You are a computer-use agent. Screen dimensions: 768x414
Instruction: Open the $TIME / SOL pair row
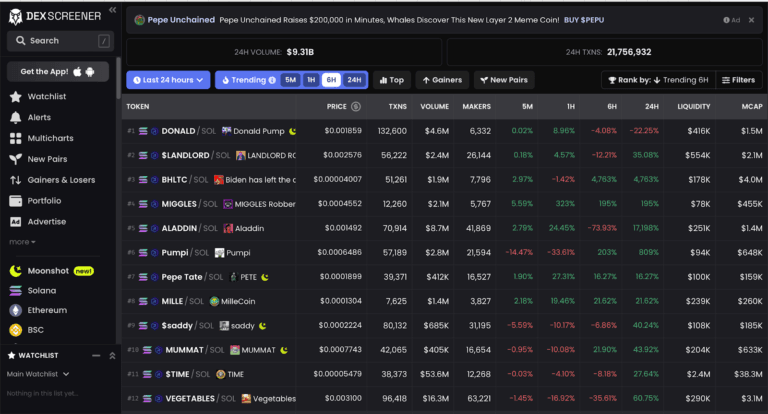click(x=445, y=374)
